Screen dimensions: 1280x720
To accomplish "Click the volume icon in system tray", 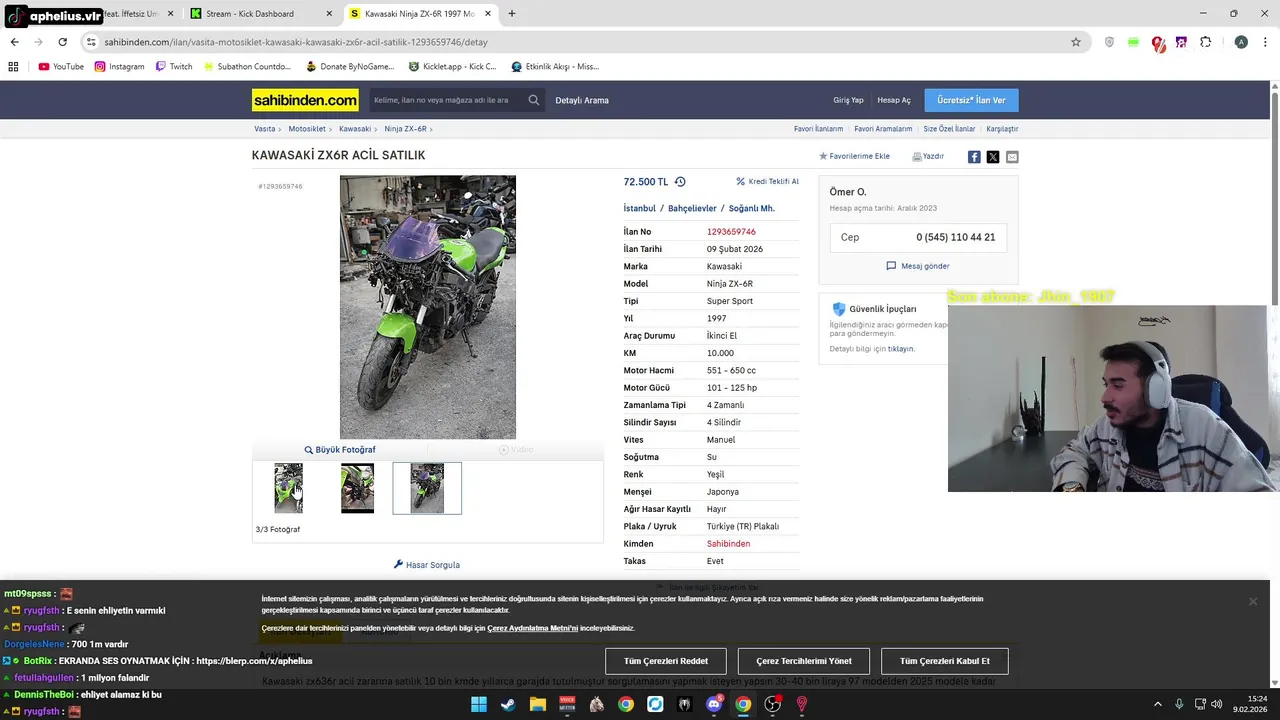I will tap(1216, 704).
